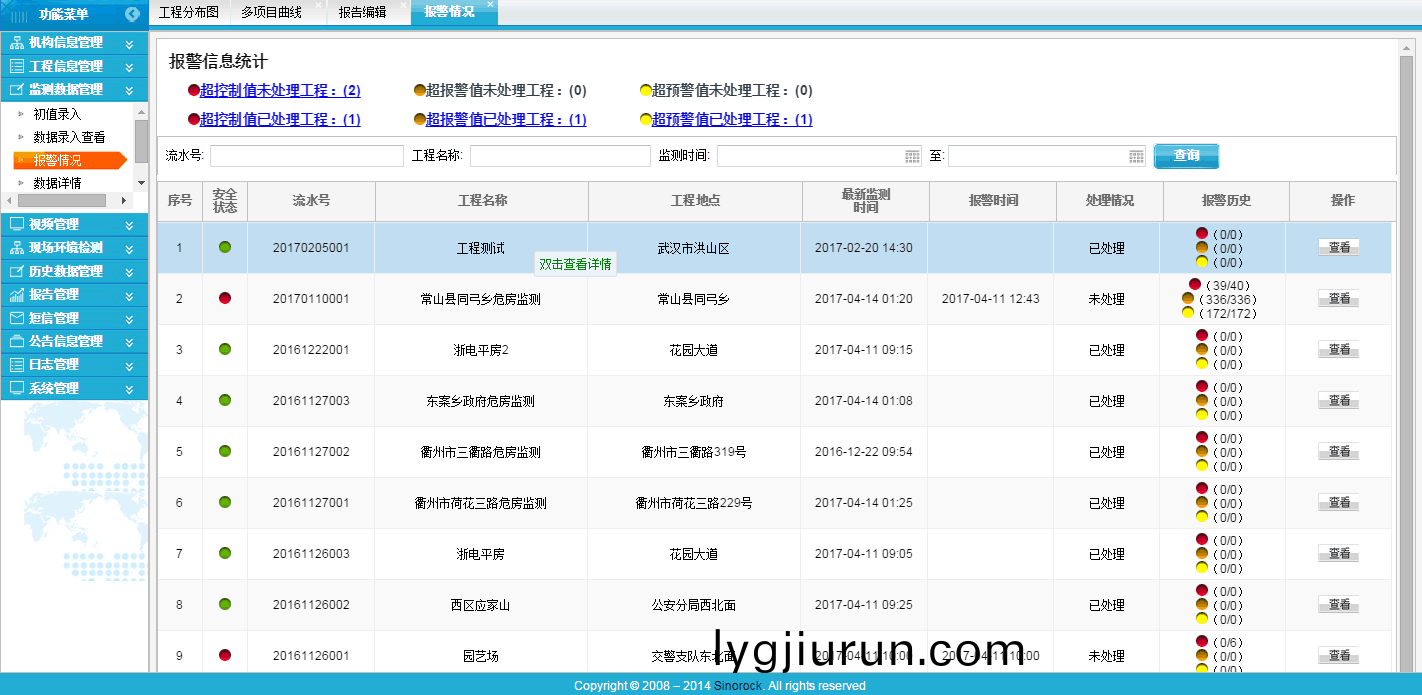The height and width of the screenshot is (695, 1422).
Task: Collapse the 功能菜单 sidebar with arrow icon
Action: [x=132, y=14]
